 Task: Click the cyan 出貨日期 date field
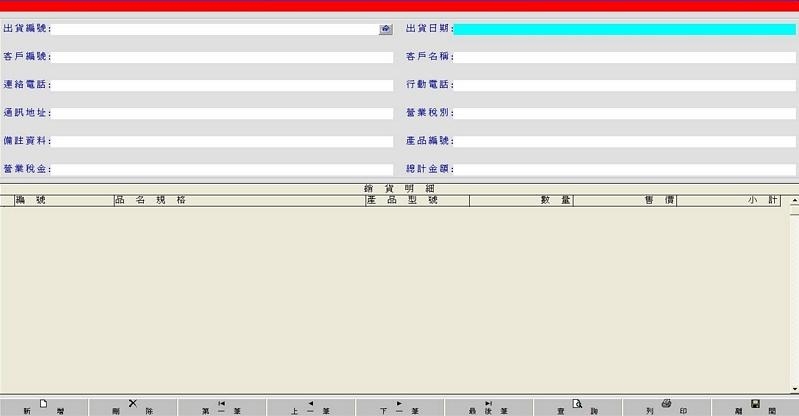pos(624,30)
